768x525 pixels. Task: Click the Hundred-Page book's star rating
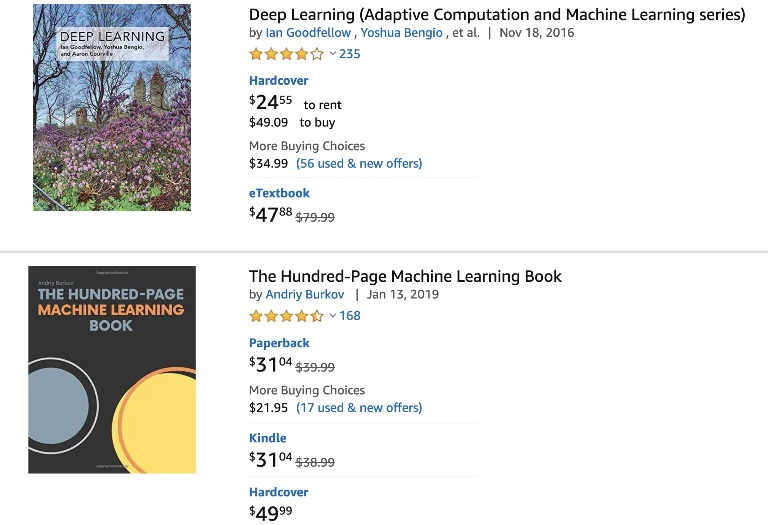pos(286,316)
